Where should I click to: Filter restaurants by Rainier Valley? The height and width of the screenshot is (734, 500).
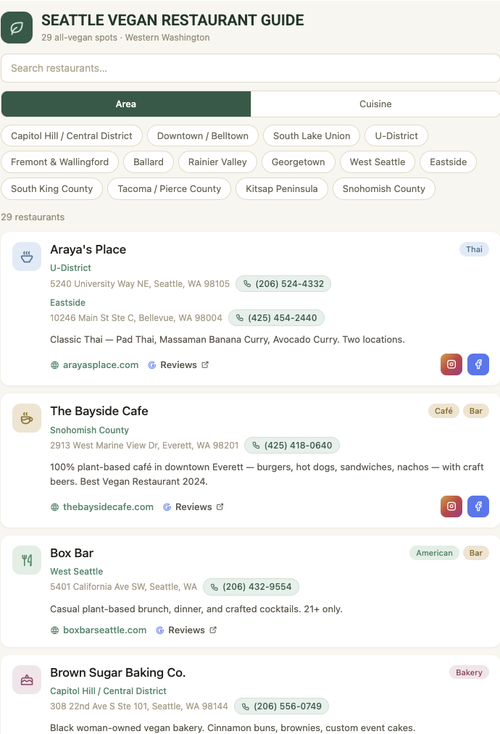click(217, 162)
